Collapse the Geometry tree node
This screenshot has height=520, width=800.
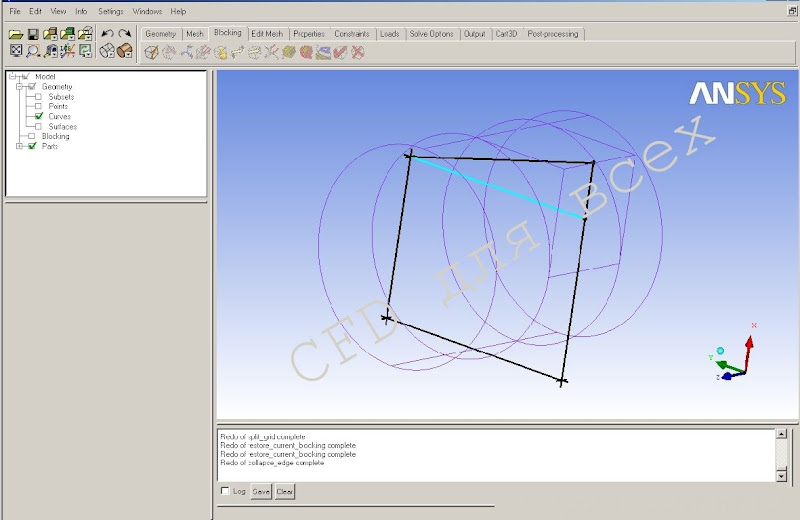tap(18, 87)
